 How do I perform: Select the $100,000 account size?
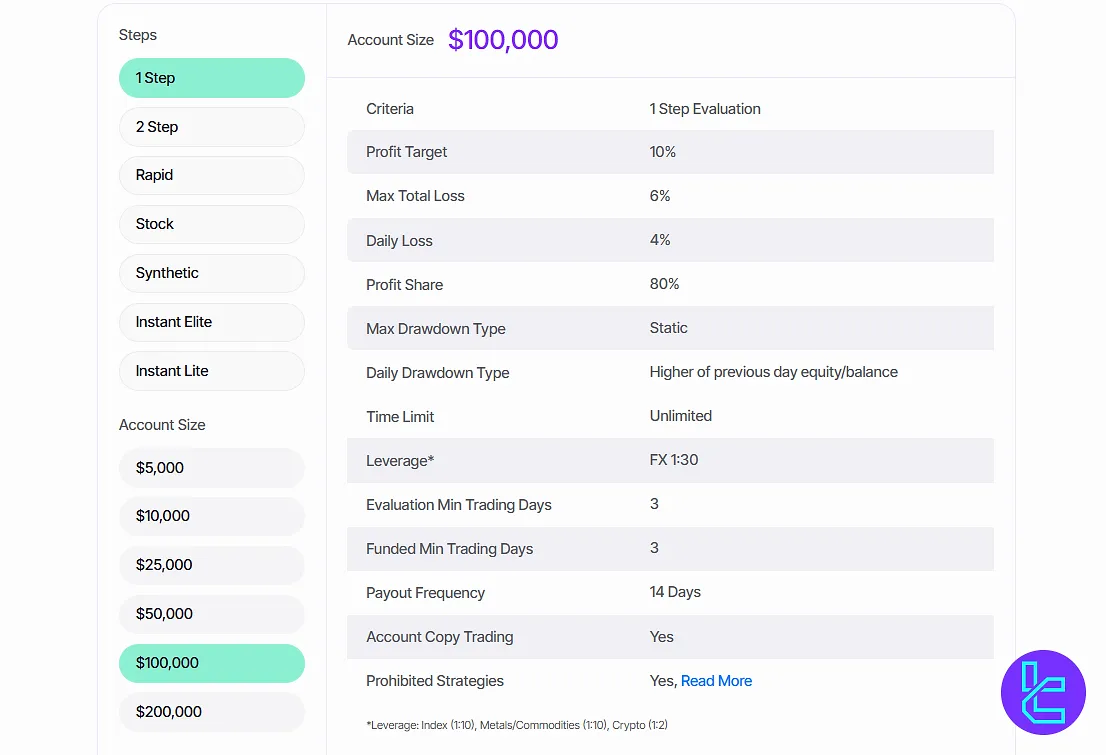point(211,663)
